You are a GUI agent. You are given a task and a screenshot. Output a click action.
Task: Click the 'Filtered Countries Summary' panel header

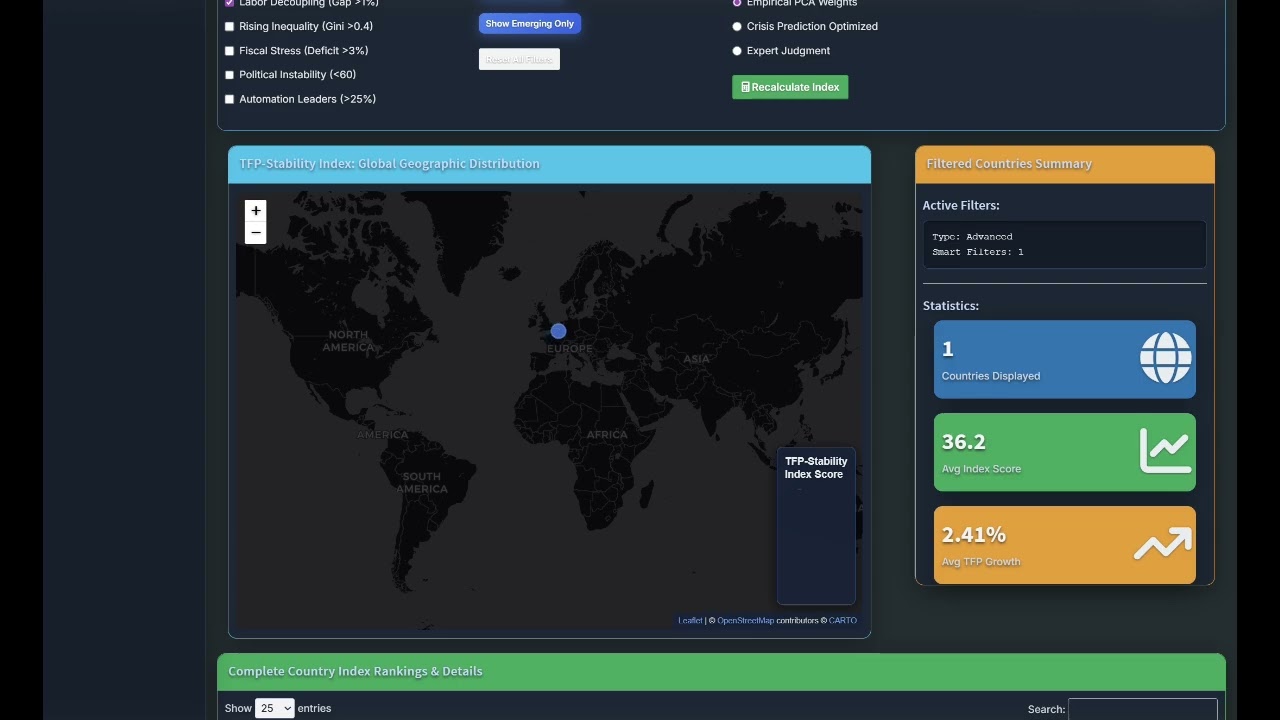click(1065, 164)
